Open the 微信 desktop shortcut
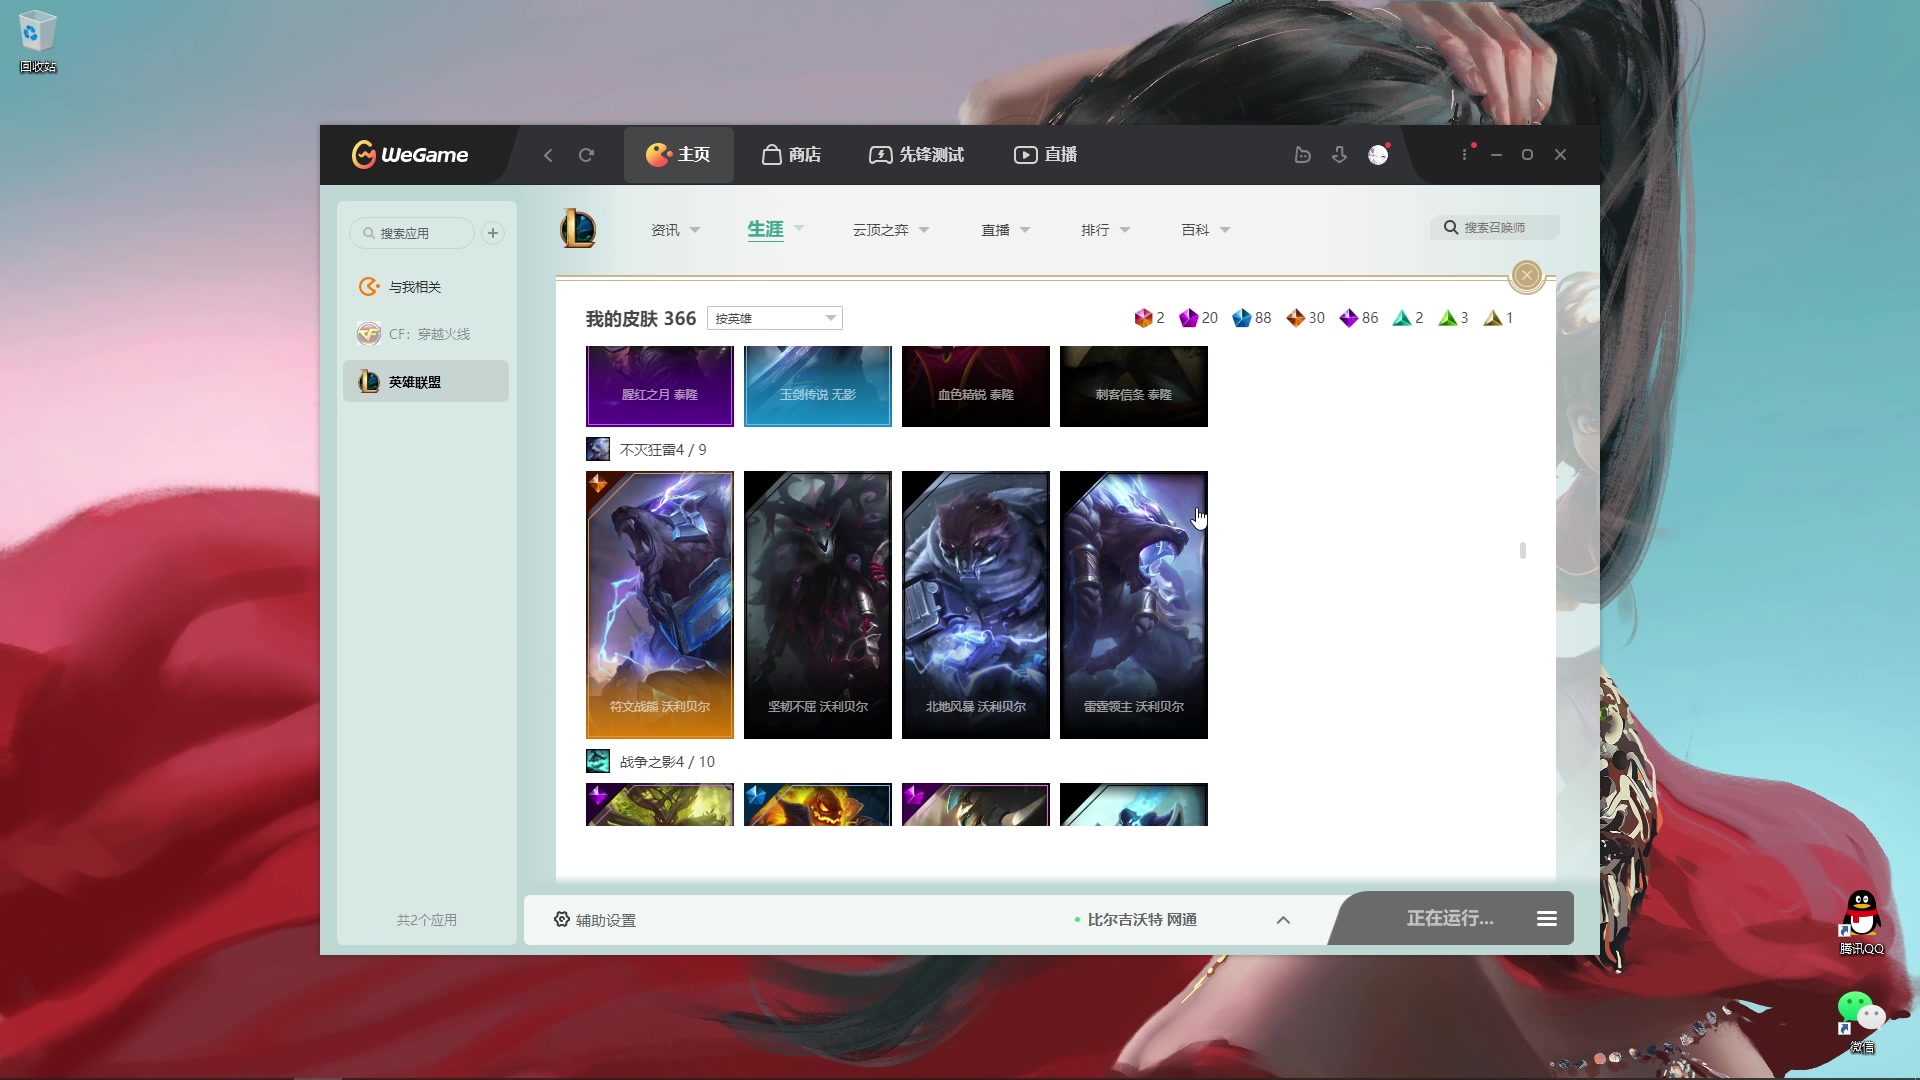Screen dimensions: 1920x1080 pyautogui.click(x=1862, y=1021)
